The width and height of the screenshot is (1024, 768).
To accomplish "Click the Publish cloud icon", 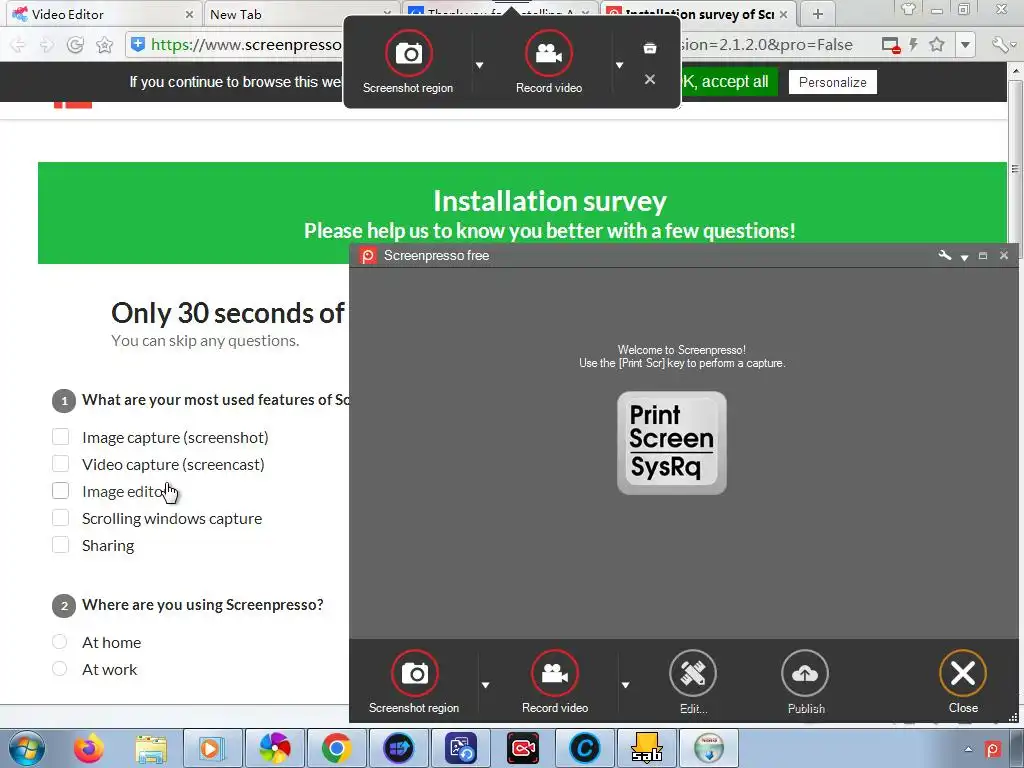I will coord(805,673).
